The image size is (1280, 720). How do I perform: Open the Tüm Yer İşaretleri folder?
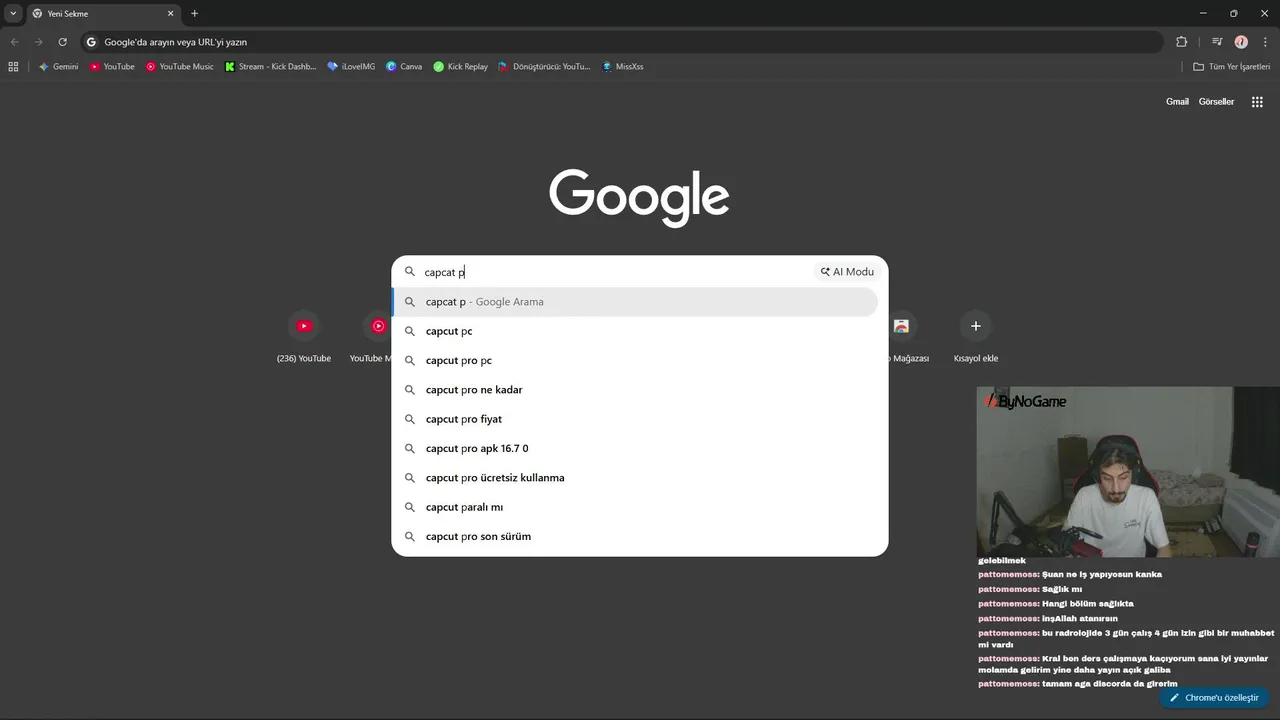1231,66
